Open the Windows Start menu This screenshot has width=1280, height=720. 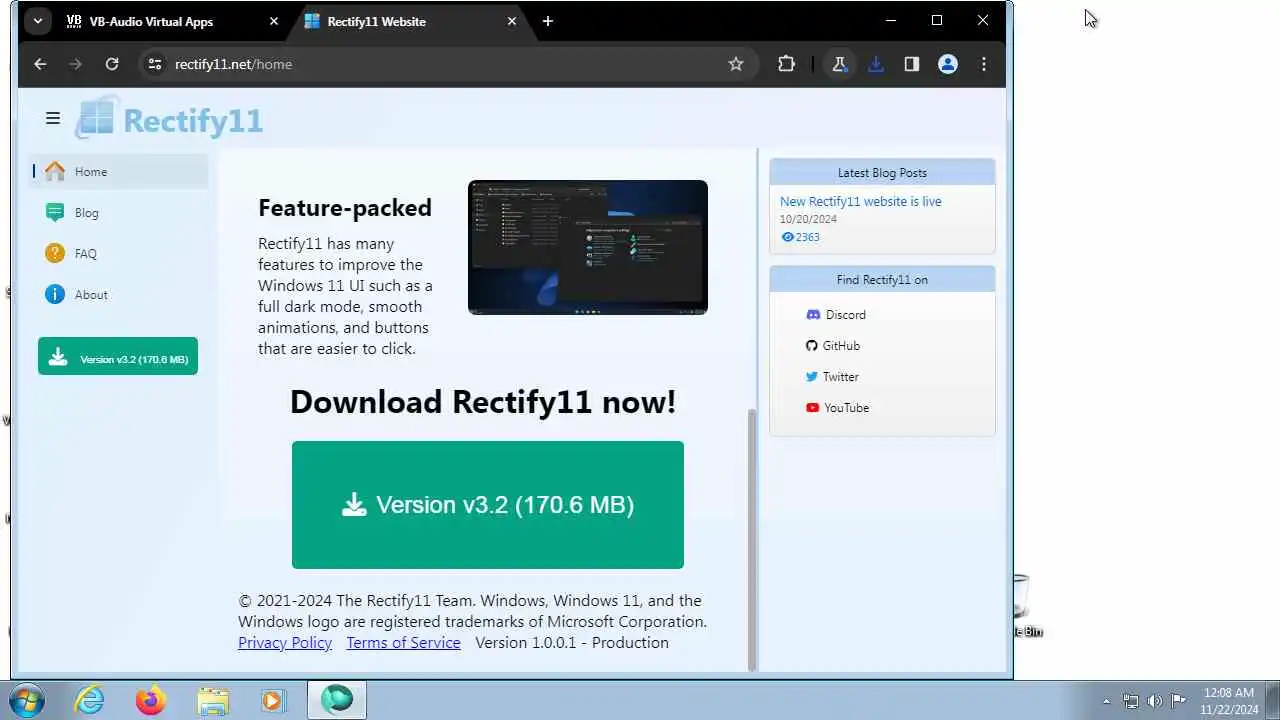pyautogui.click(x=27, y=700)
